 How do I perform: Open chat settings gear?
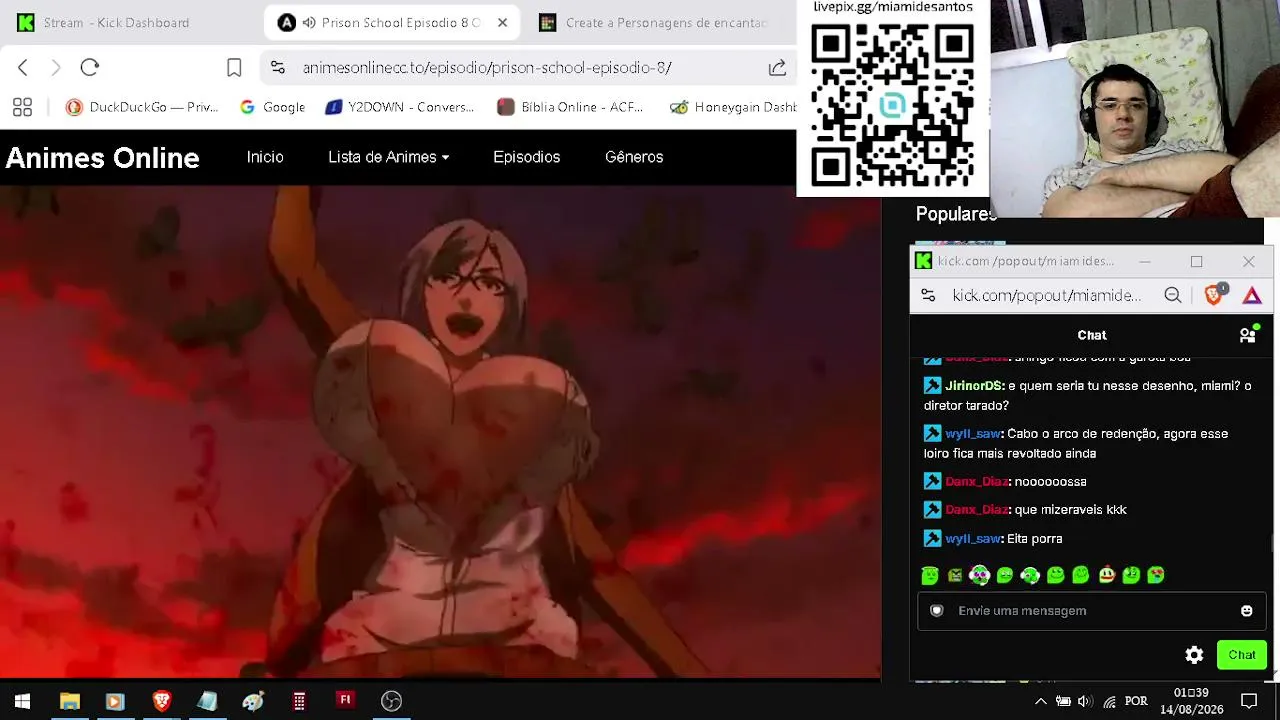(1194, 655)
